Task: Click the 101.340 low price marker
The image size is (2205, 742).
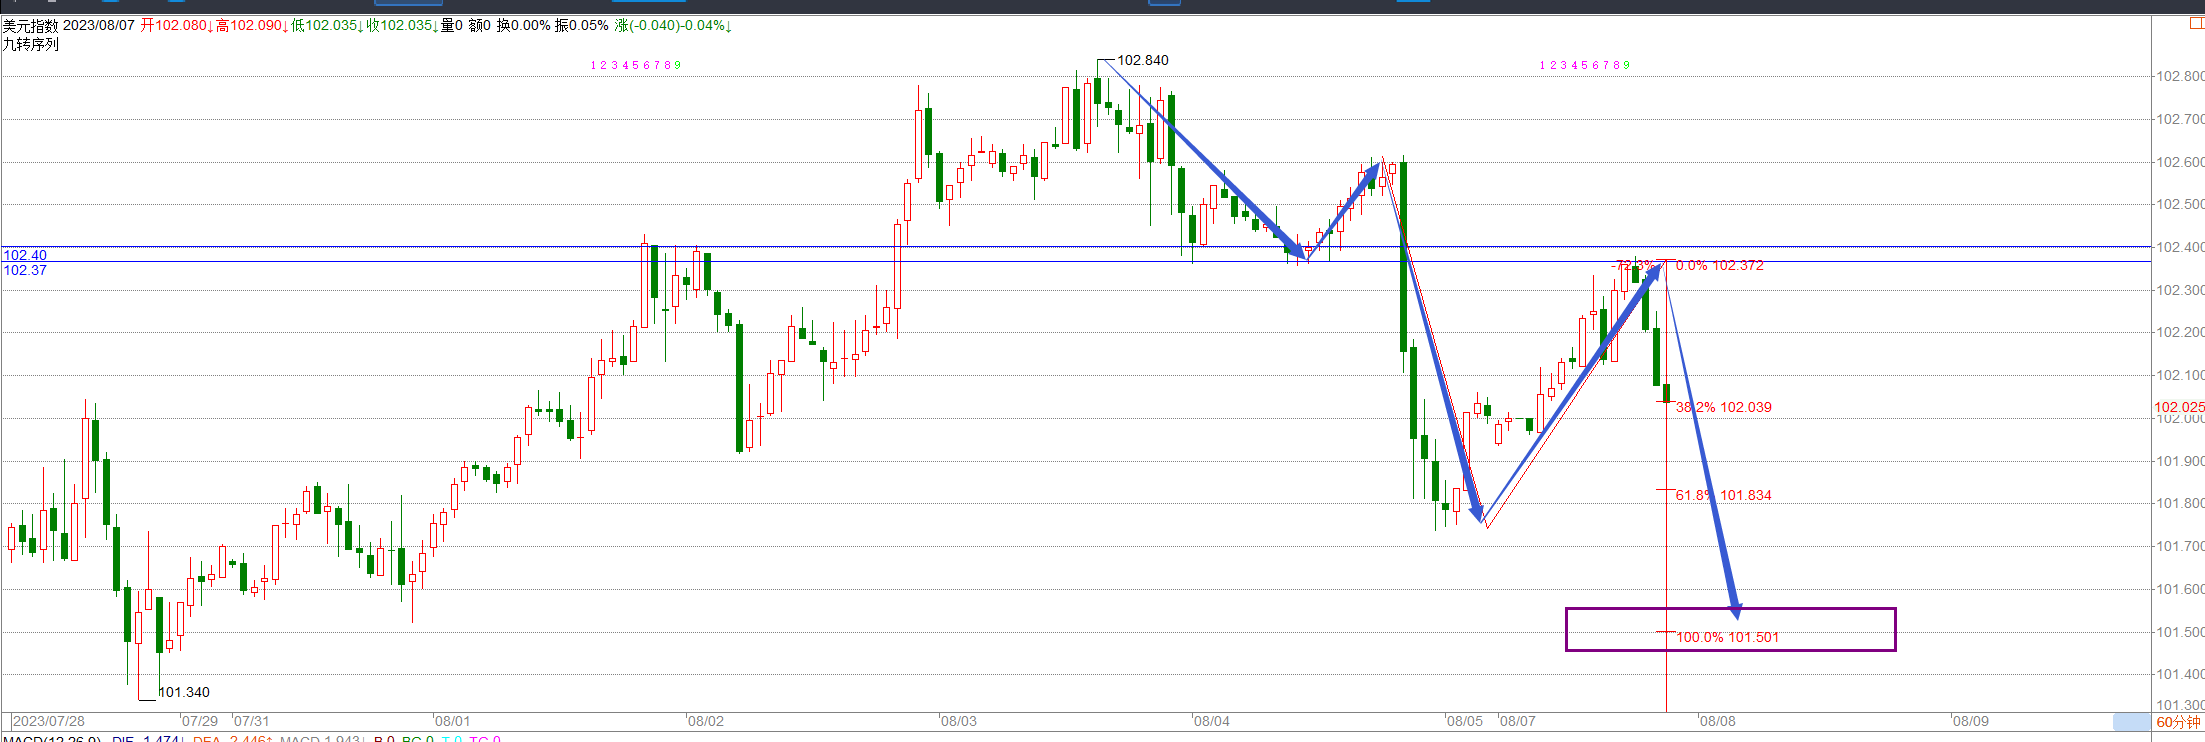Action: pyautogui.click(x=184, y=692)
